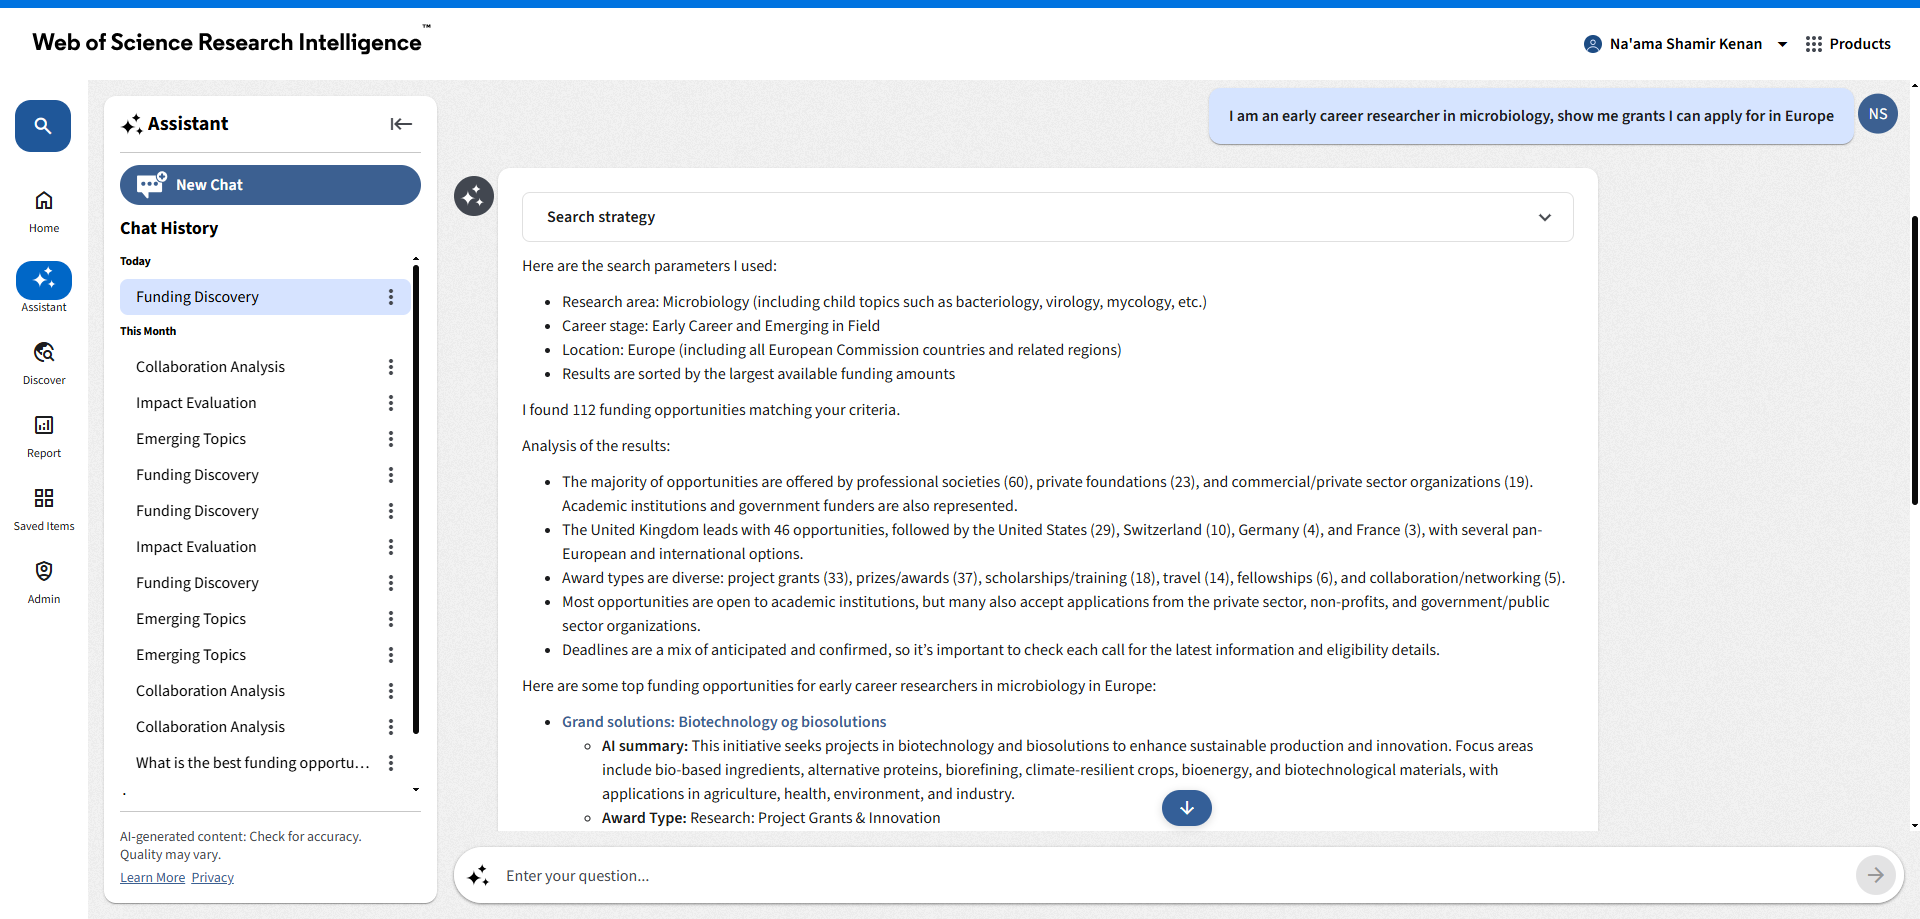Click the main page vertical scrollbar
This screenshot has width=1920, height=919.
[1914, 360]
